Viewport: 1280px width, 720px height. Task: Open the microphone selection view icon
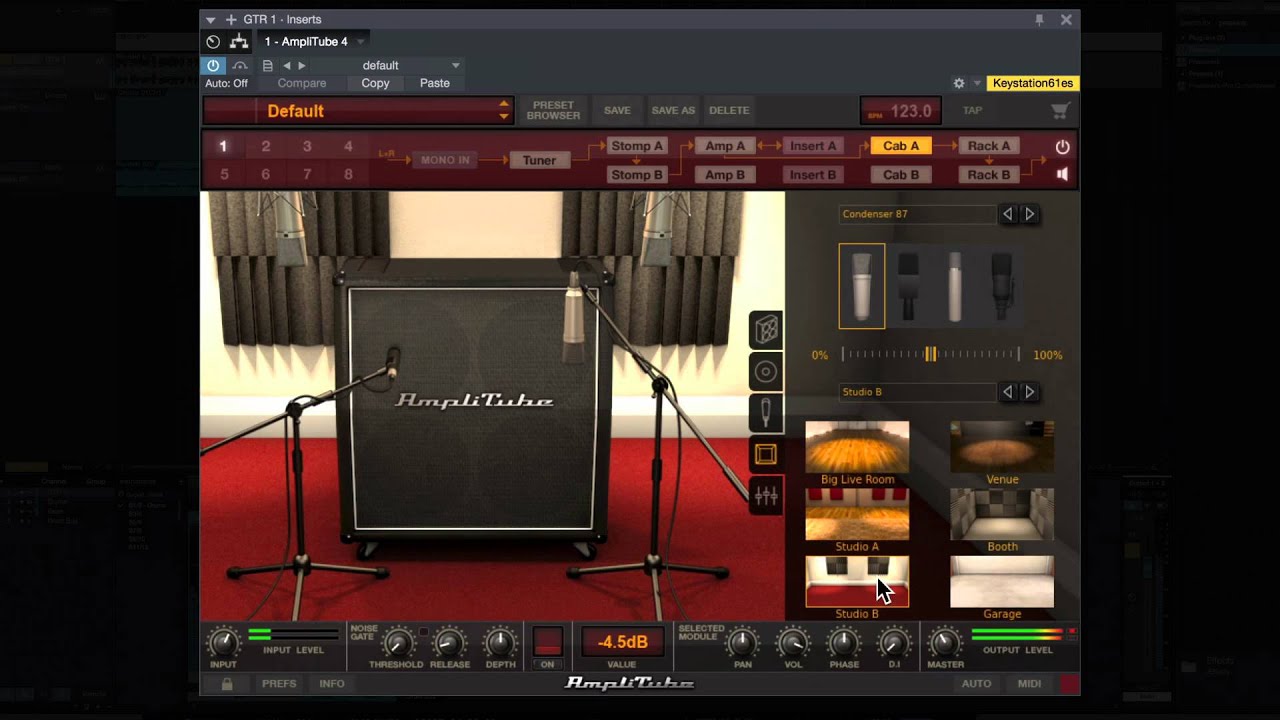pyautogui.click(x=766, y=413)
